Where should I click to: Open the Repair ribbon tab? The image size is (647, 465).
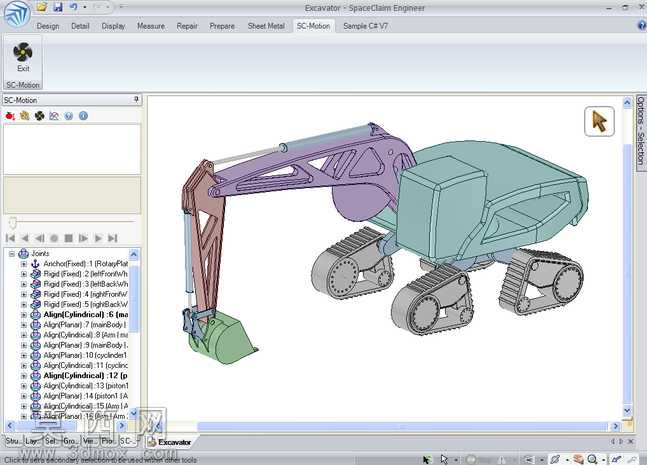click(187, 26)
